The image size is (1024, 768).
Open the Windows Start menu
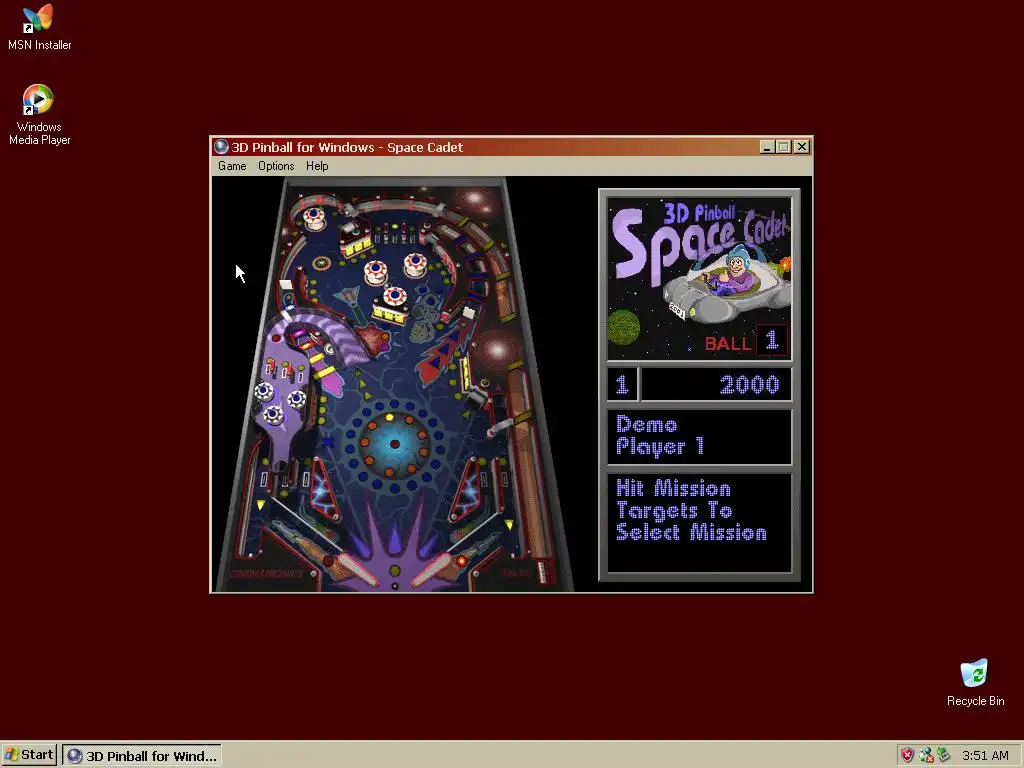[x=29, y=755]
